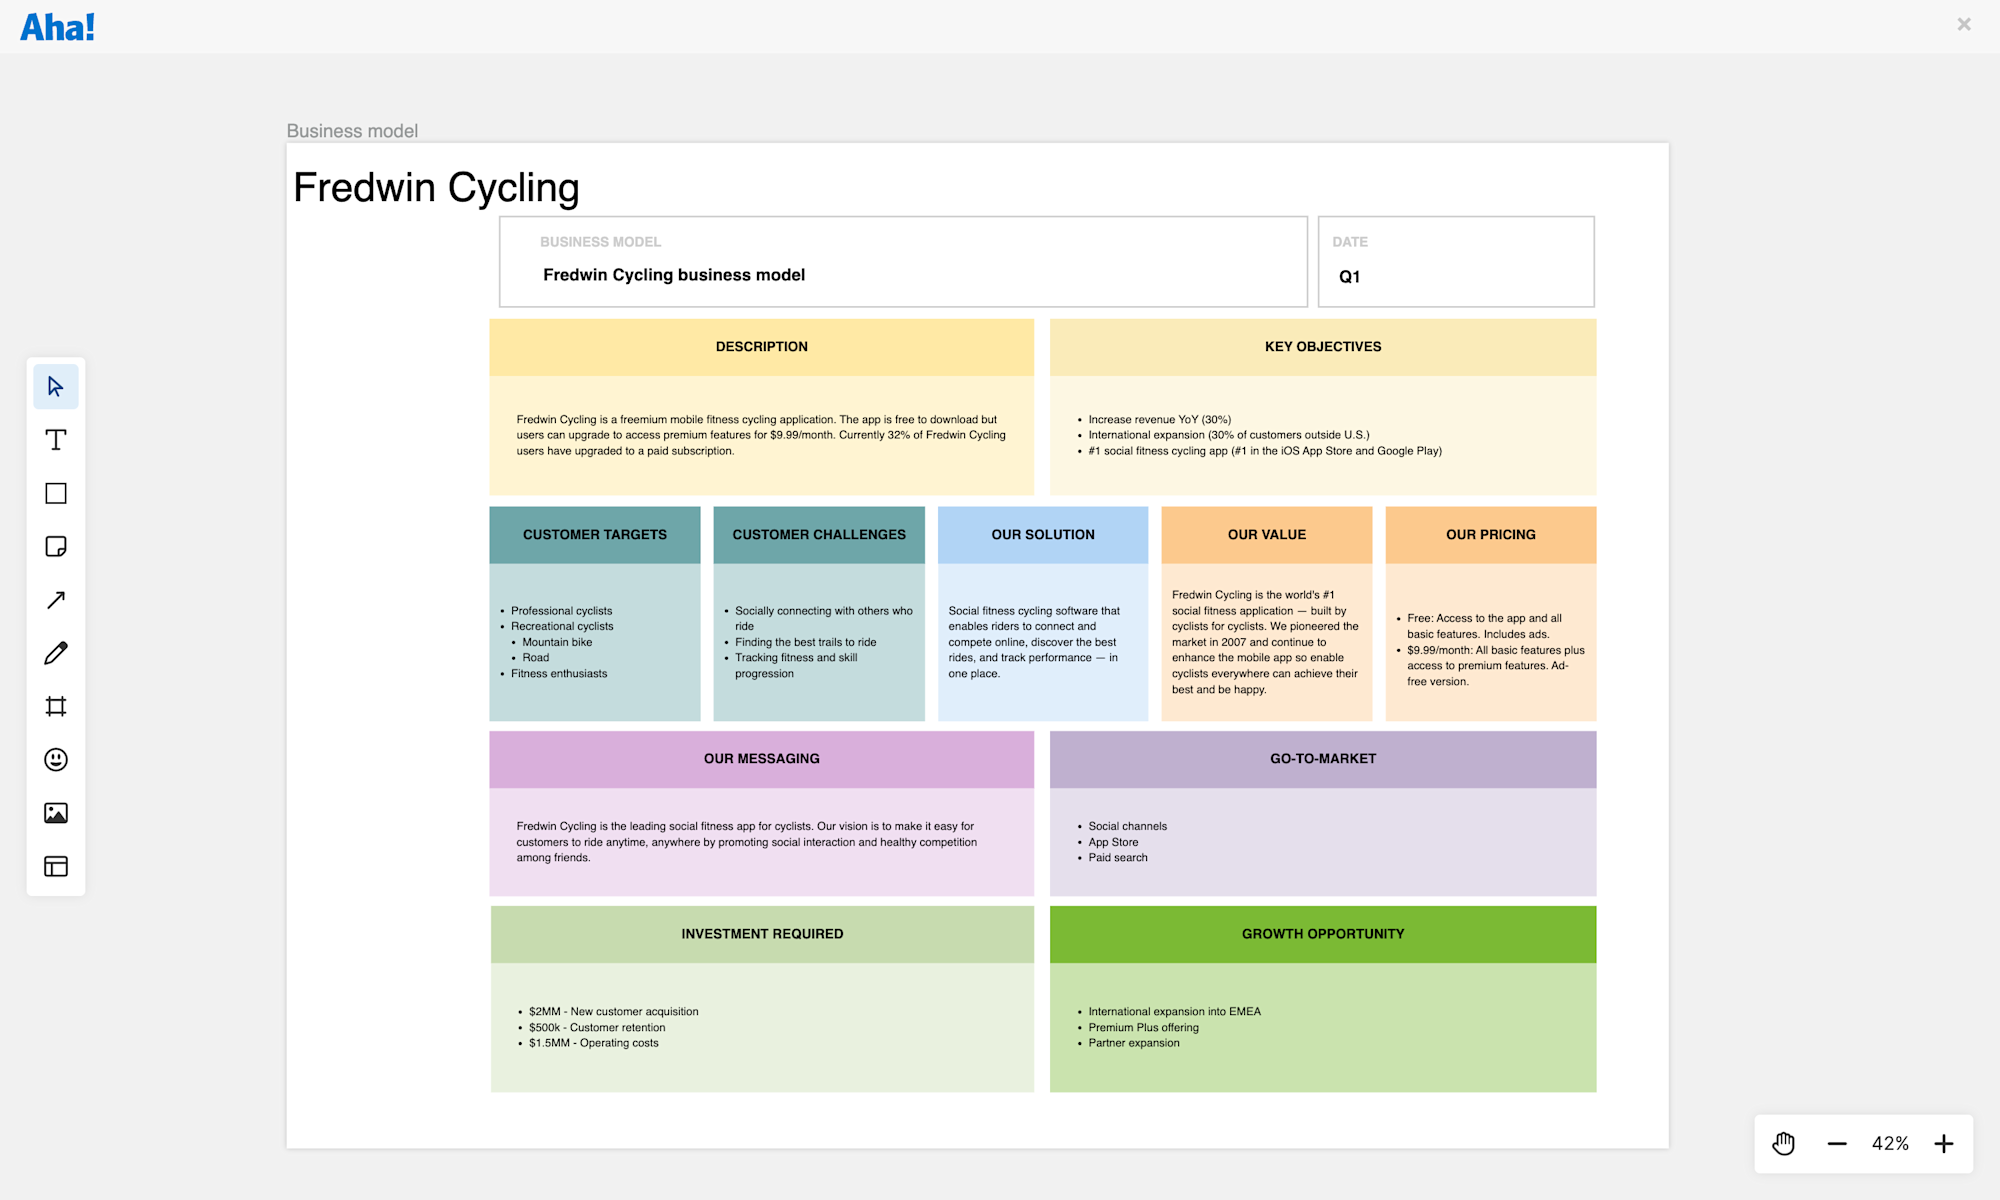Insert an image onto the whiteboard

pos(56,813)
